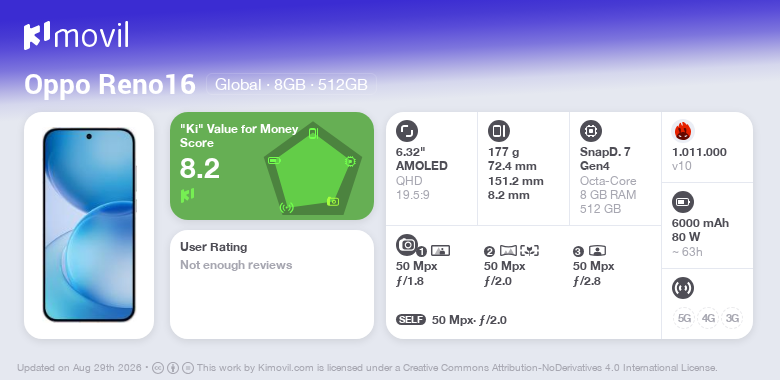Click the Kimovil logo

76,36
